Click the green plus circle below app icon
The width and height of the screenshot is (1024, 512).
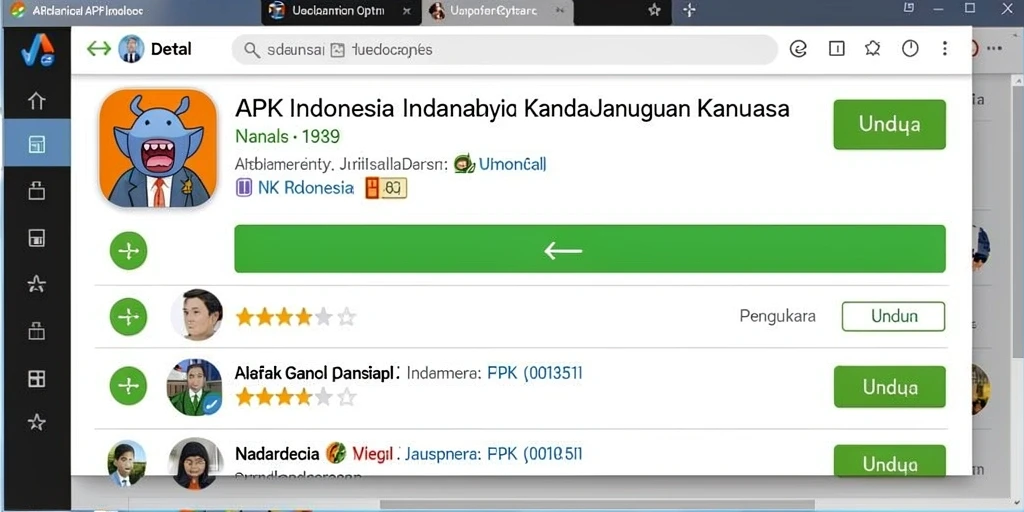click(129, 251)
